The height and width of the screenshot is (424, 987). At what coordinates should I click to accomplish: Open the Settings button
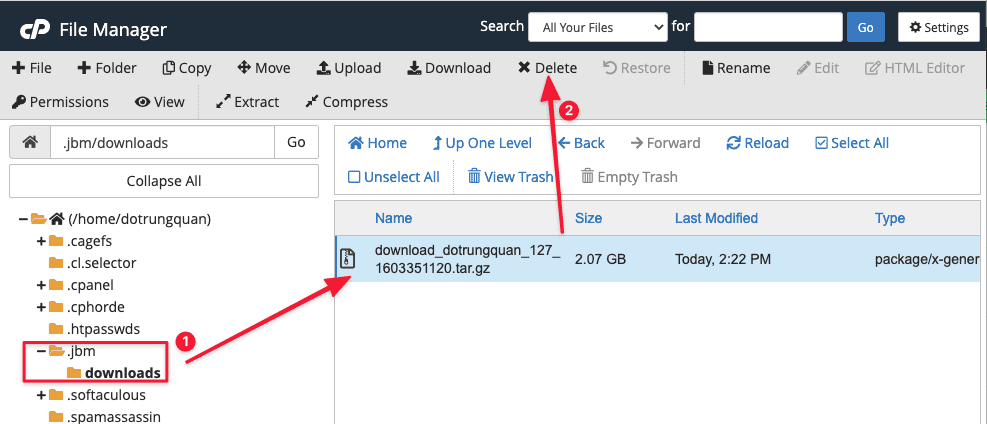coord(937,27)
